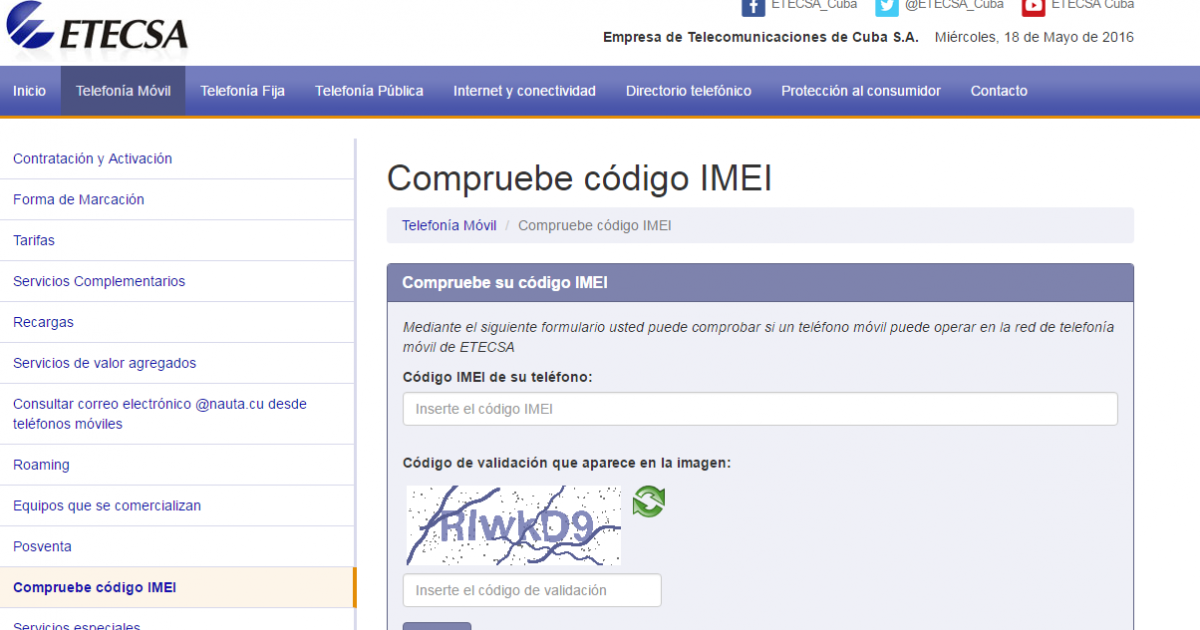Open Tarifas in the sidebar
1200x630 pixels.
(x=34, y=241)
